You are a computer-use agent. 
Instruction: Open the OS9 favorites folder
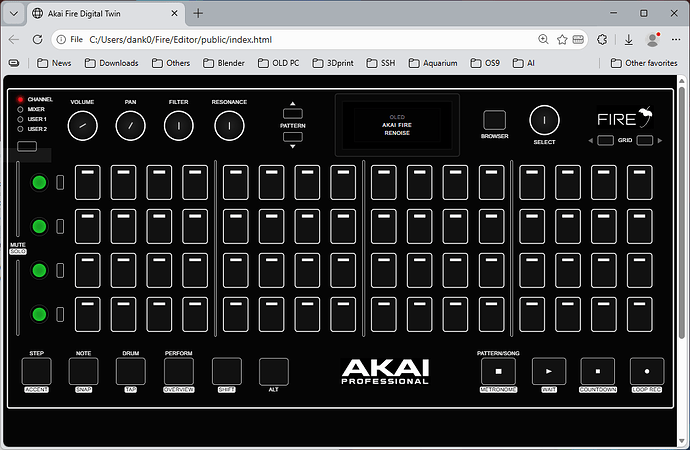(485, 63)
